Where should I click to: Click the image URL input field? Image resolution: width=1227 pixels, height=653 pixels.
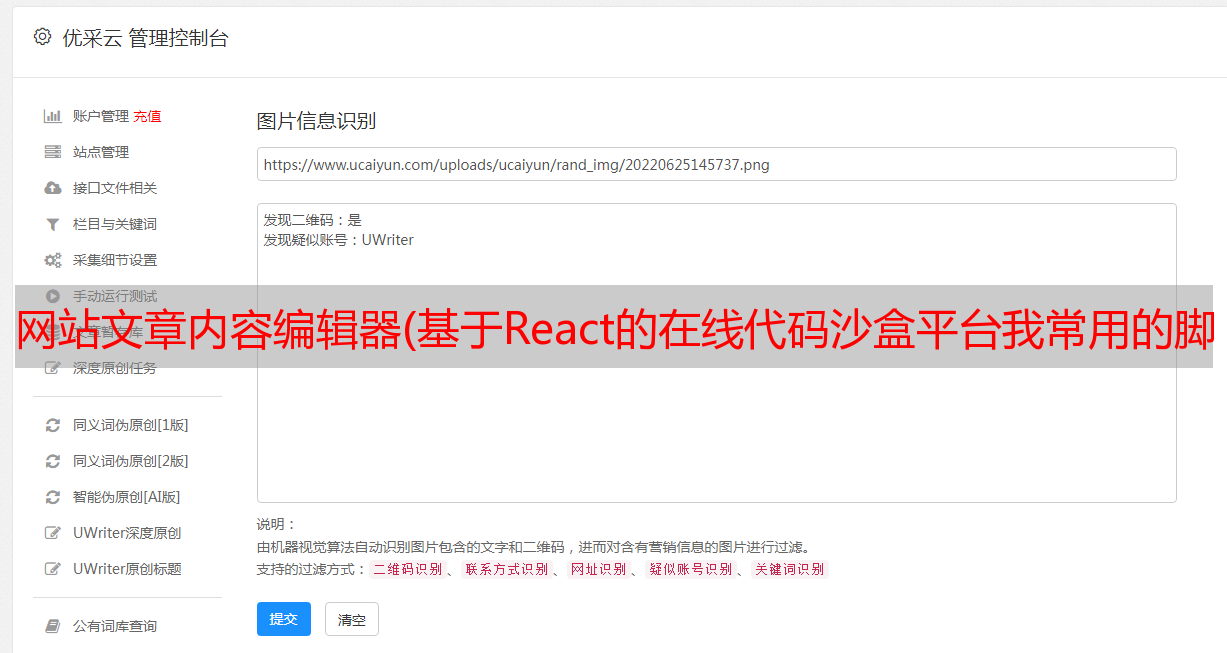[x=716, y=164]
